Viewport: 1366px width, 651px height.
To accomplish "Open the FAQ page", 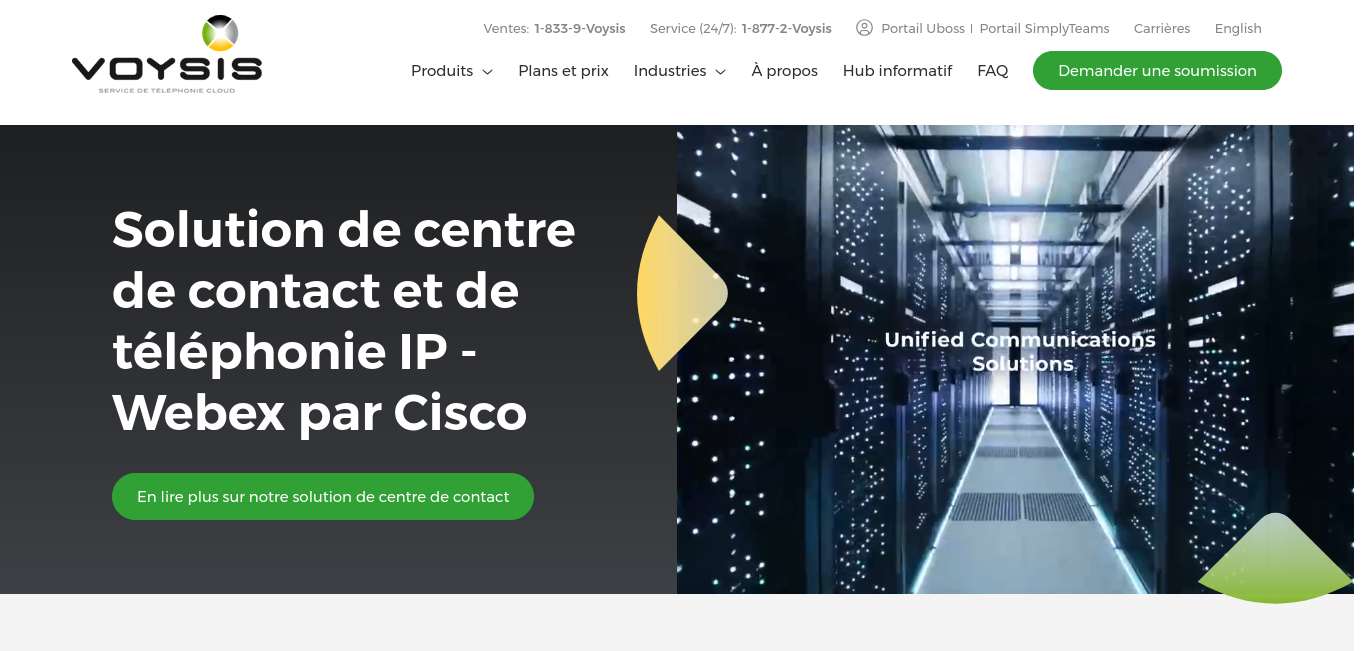I will click(993, 71).
